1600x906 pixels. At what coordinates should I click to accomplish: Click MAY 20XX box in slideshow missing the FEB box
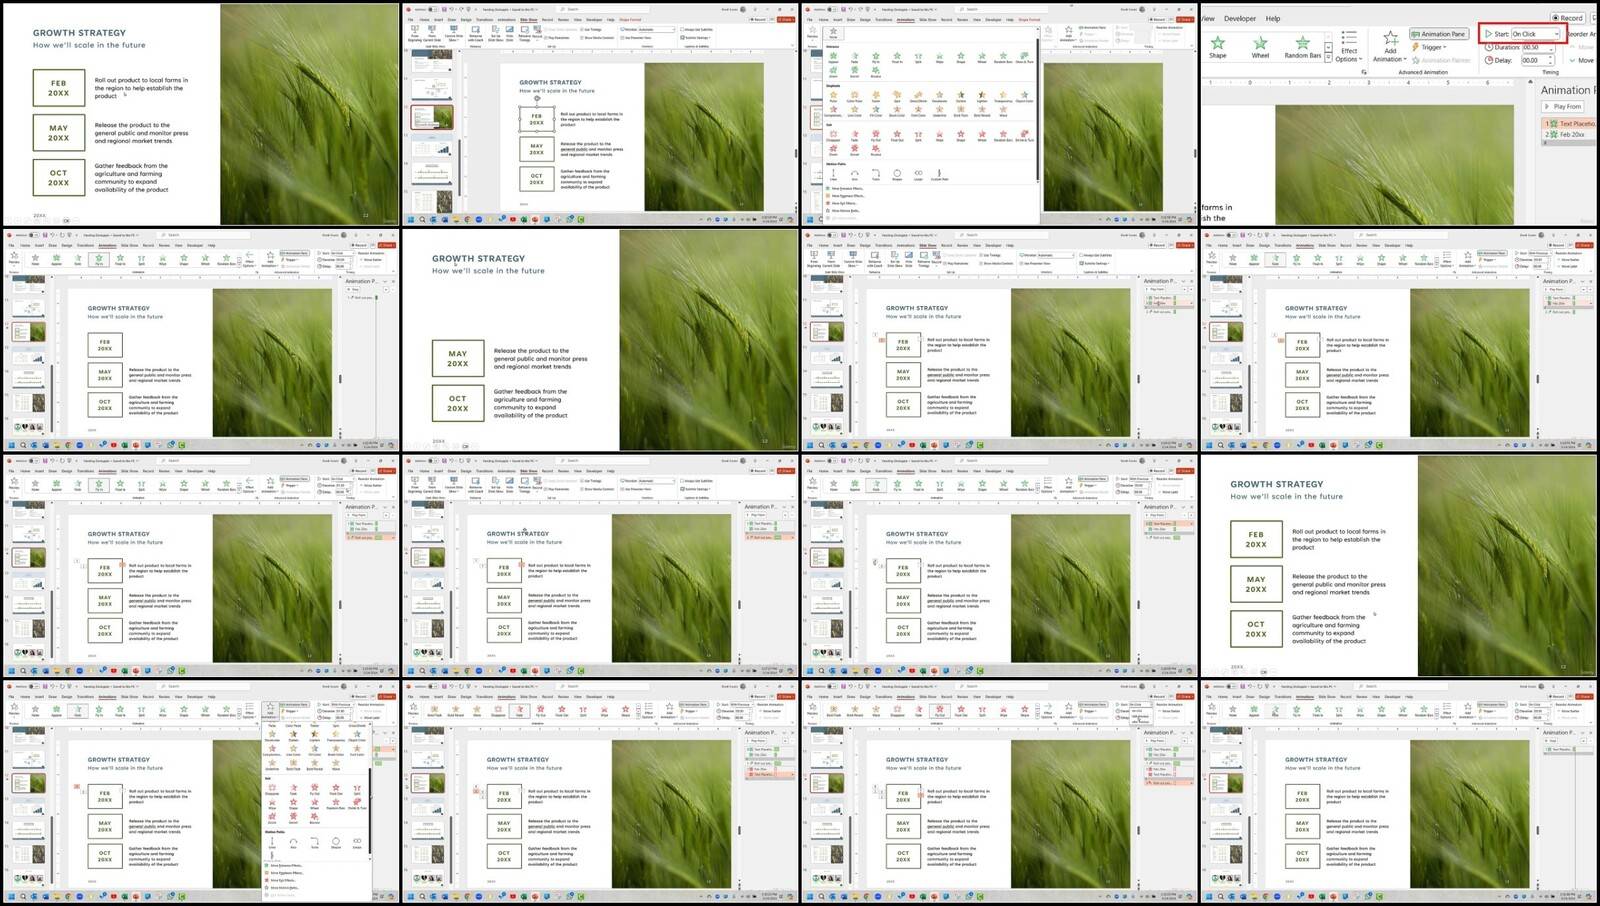click(458, 359)
